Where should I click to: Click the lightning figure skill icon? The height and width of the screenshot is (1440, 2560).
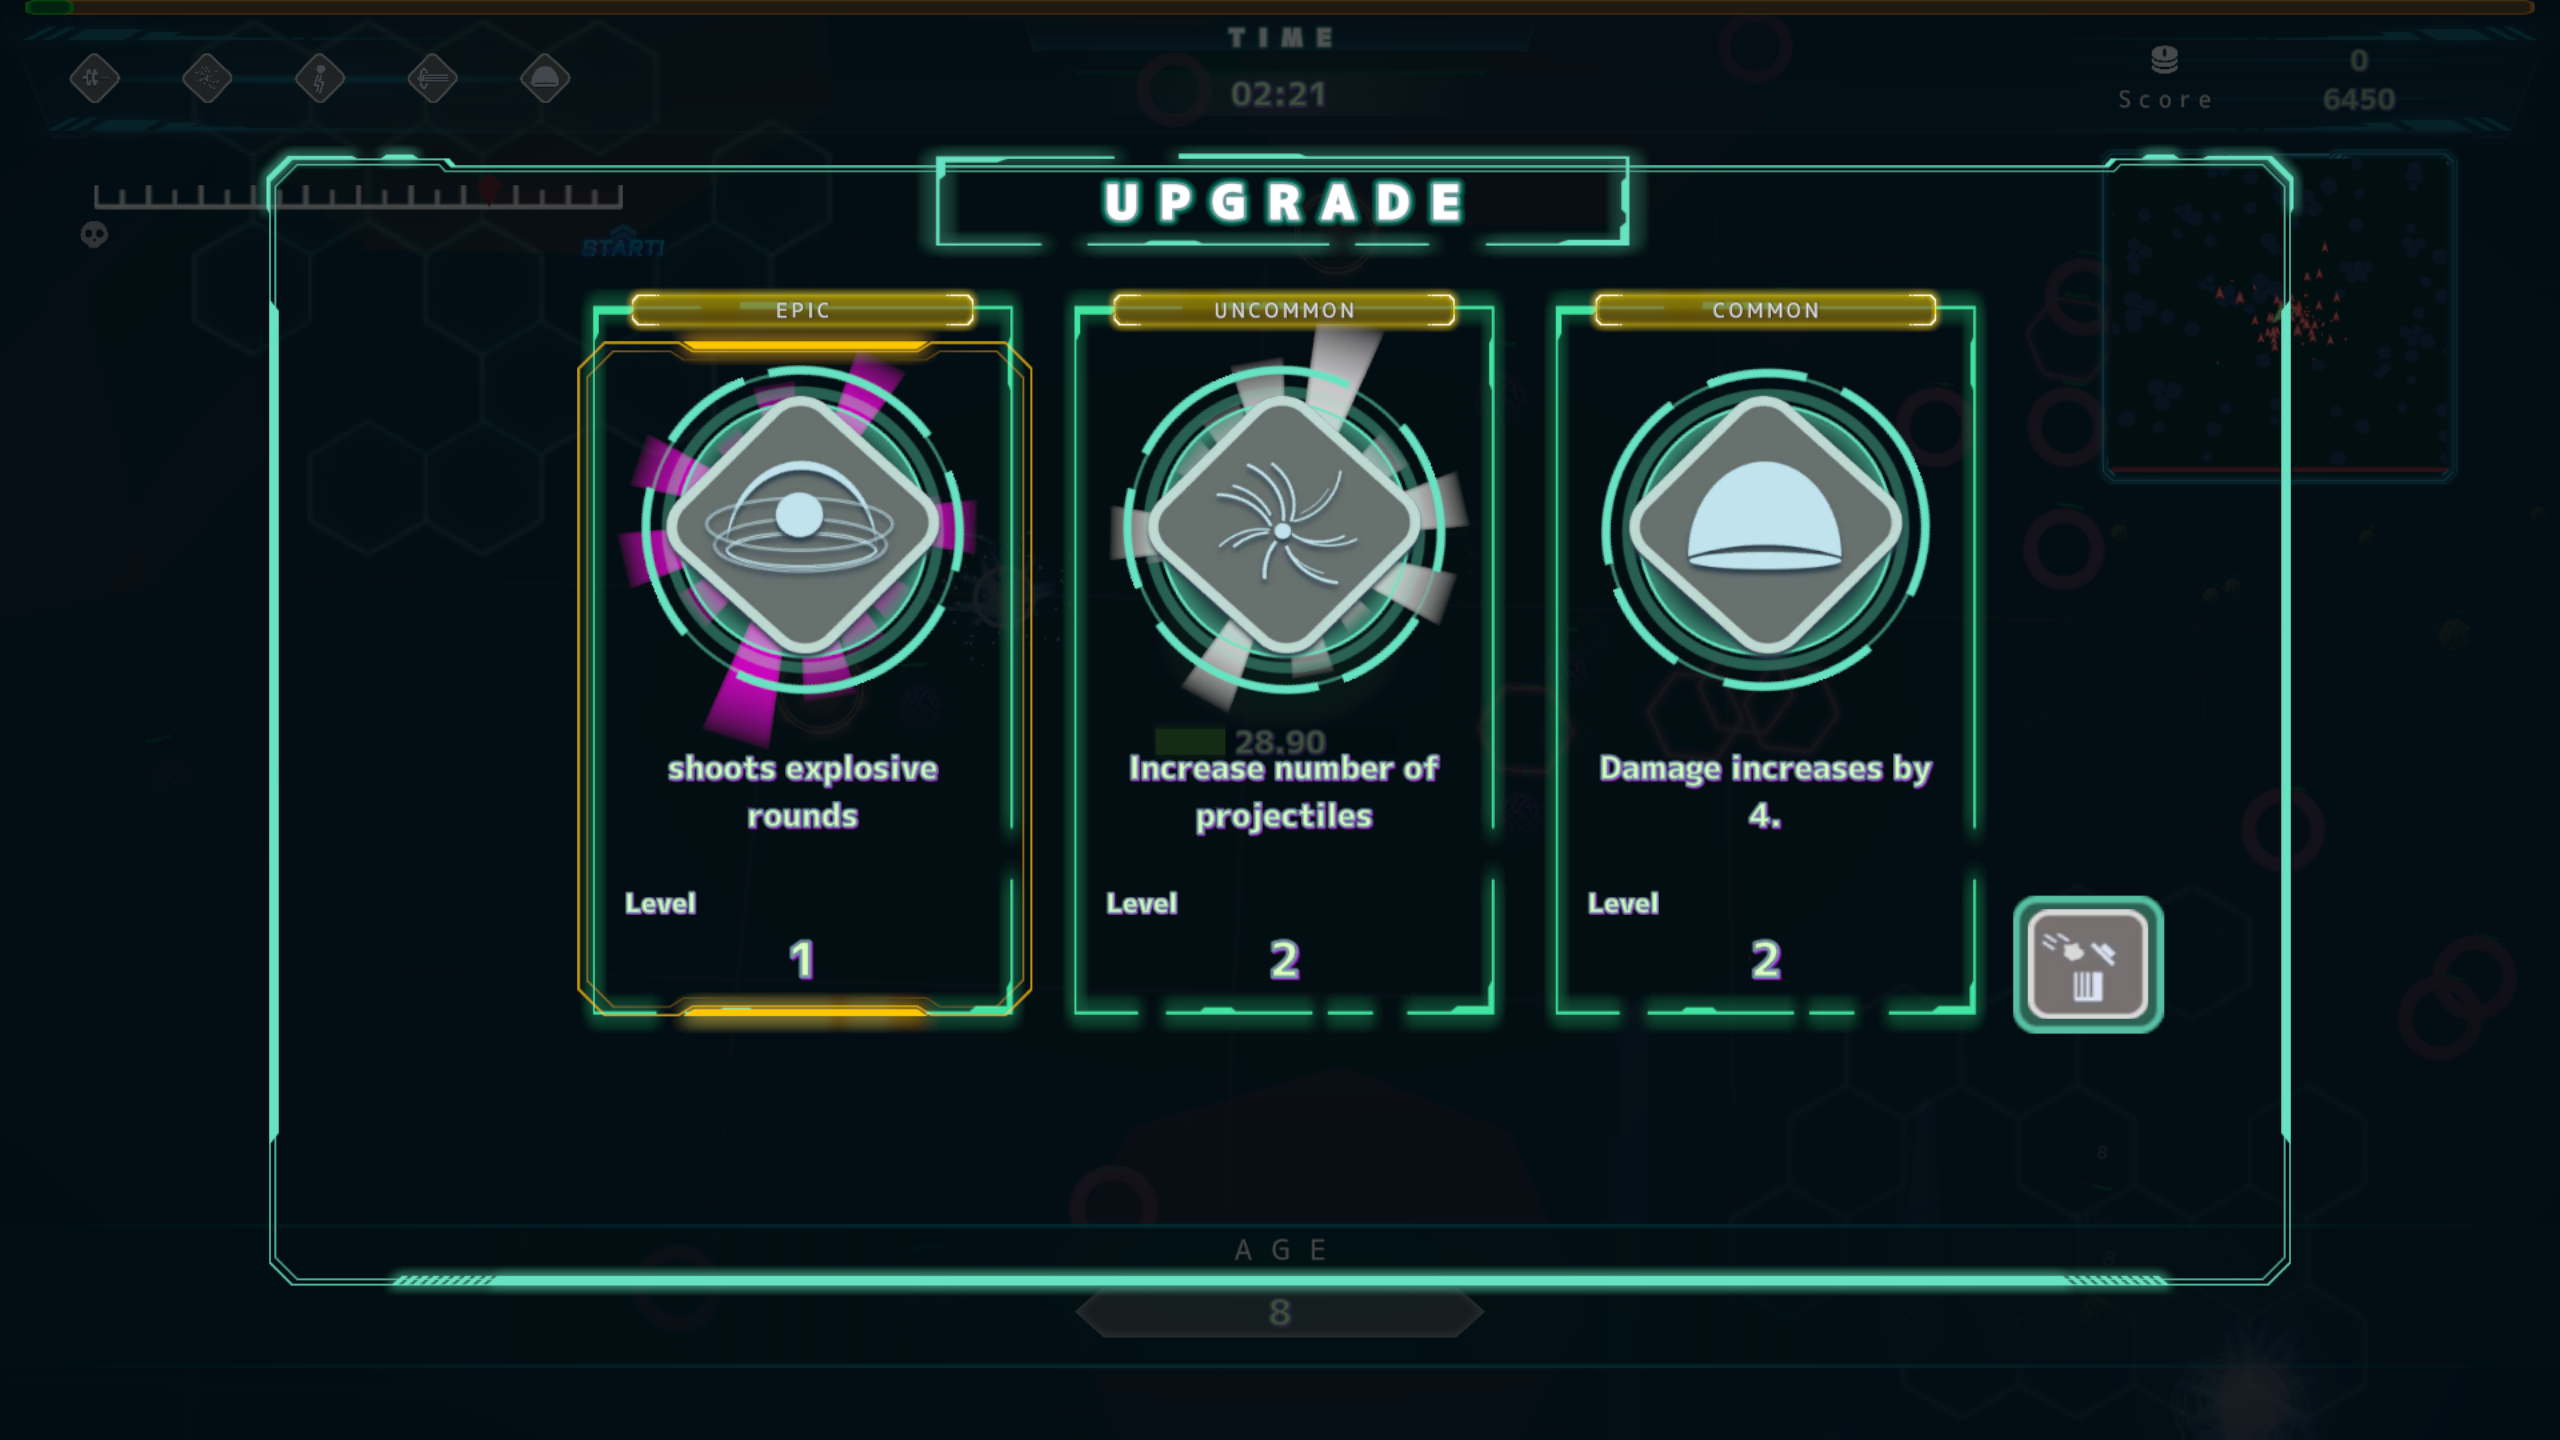point(320,78)
